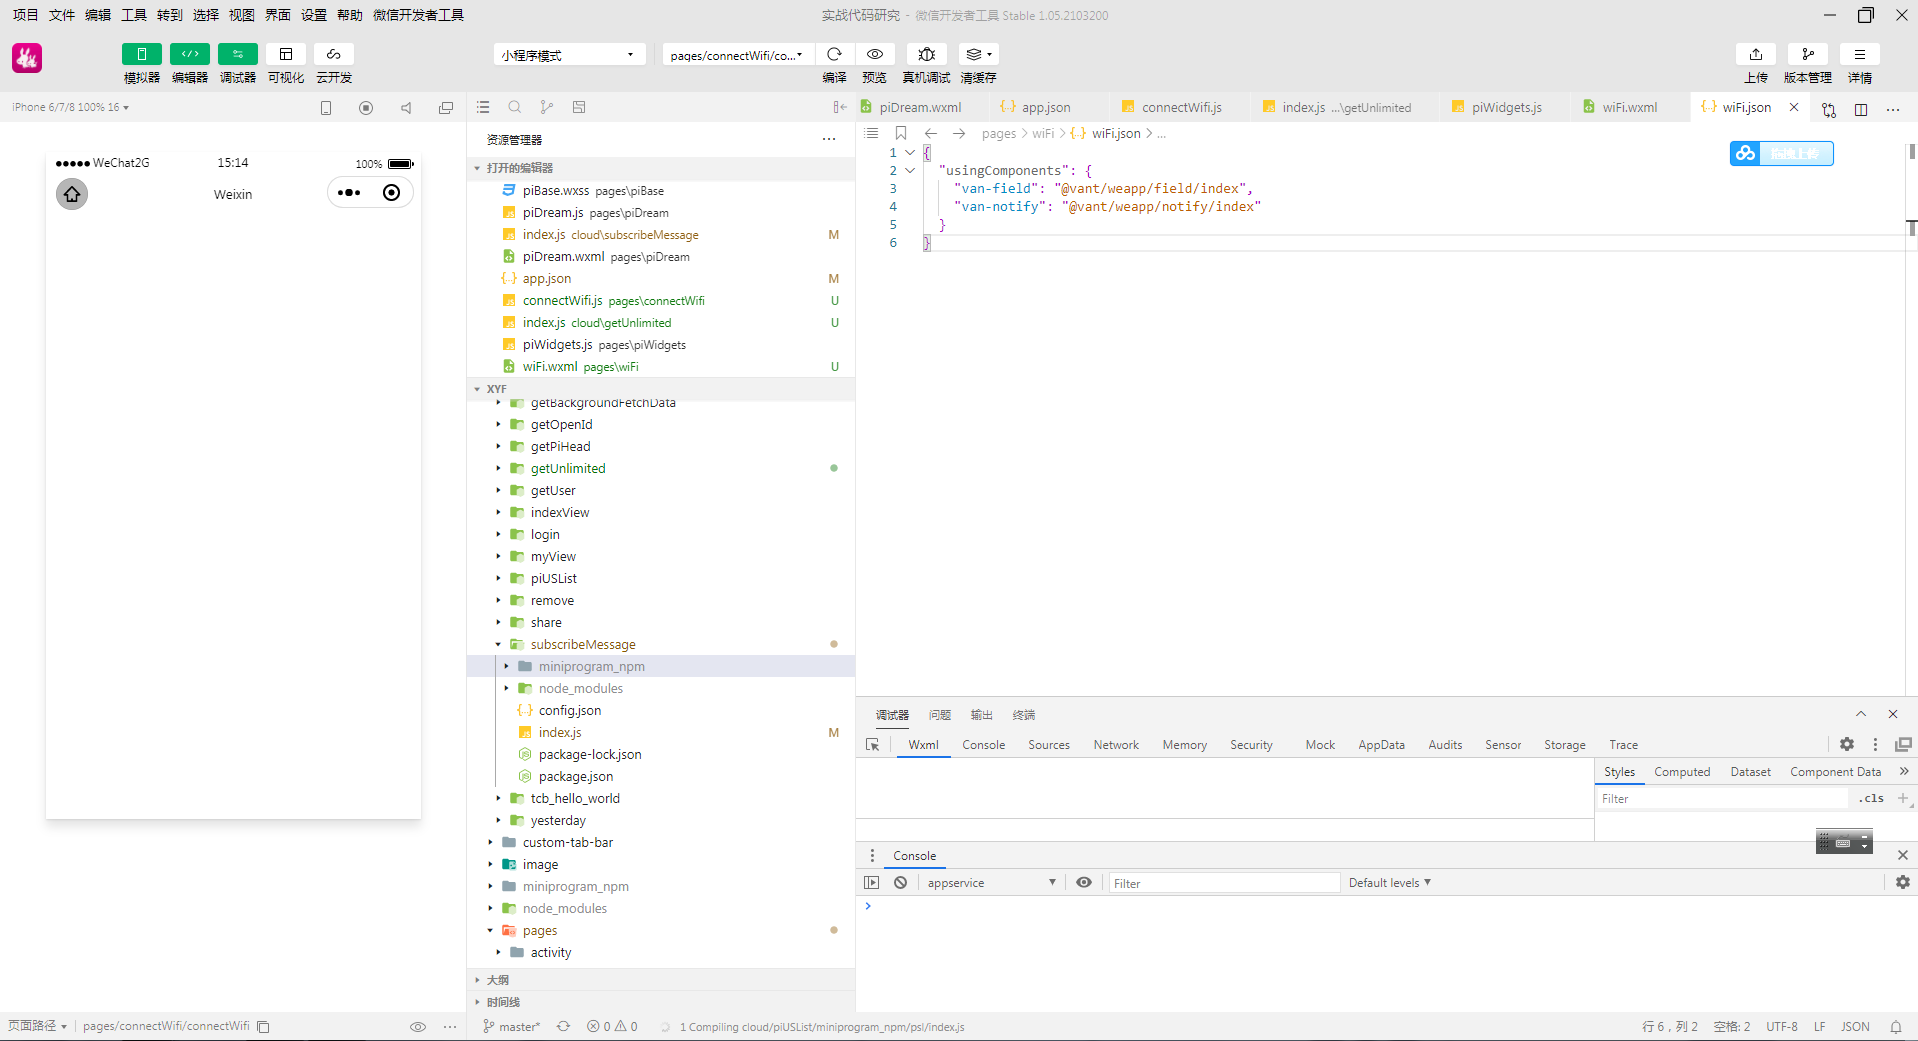Toggle the editor panel button
Image resolution: width=1918 pixels, height=1041 pixels.
point(189,54)
